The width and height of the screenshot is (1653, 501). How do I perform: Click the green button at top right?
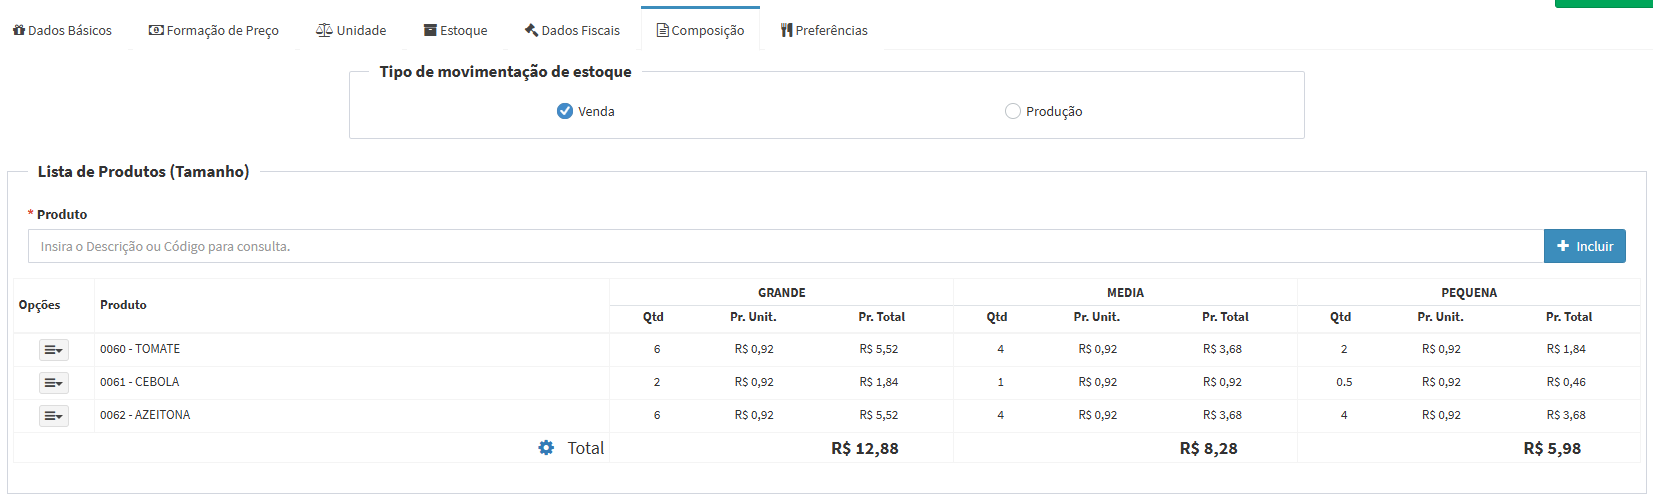(1603, 3)
